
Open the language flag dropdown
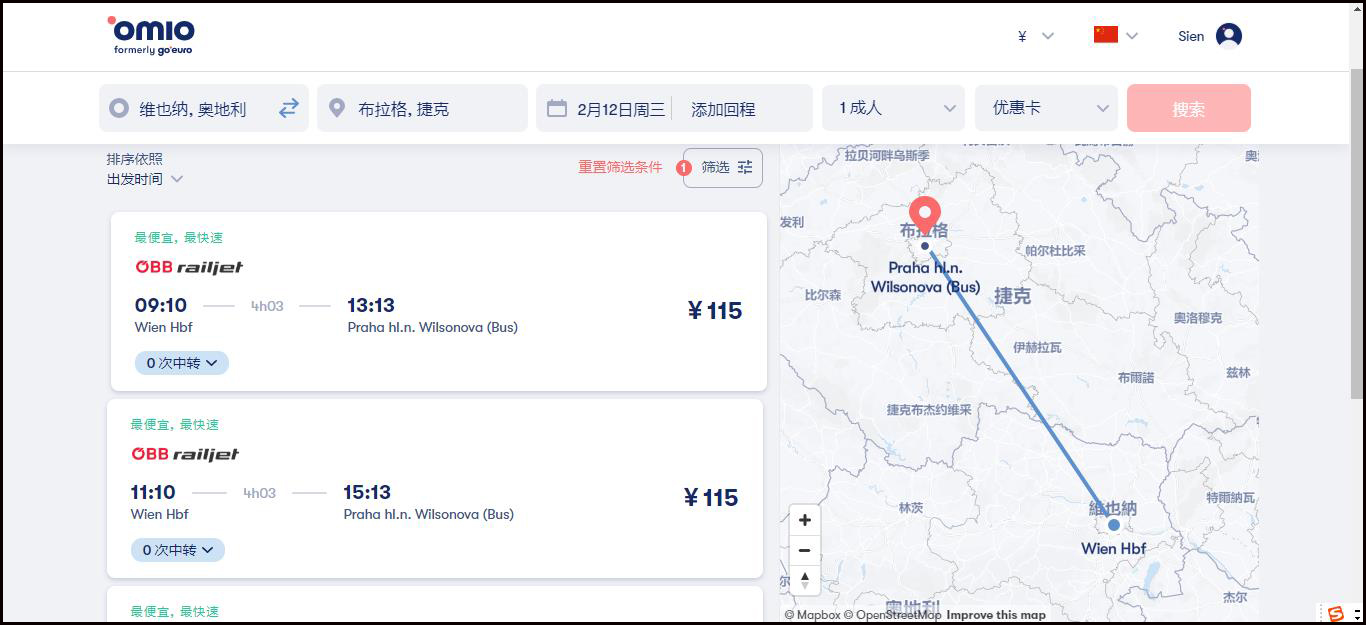pos(1116,36)
